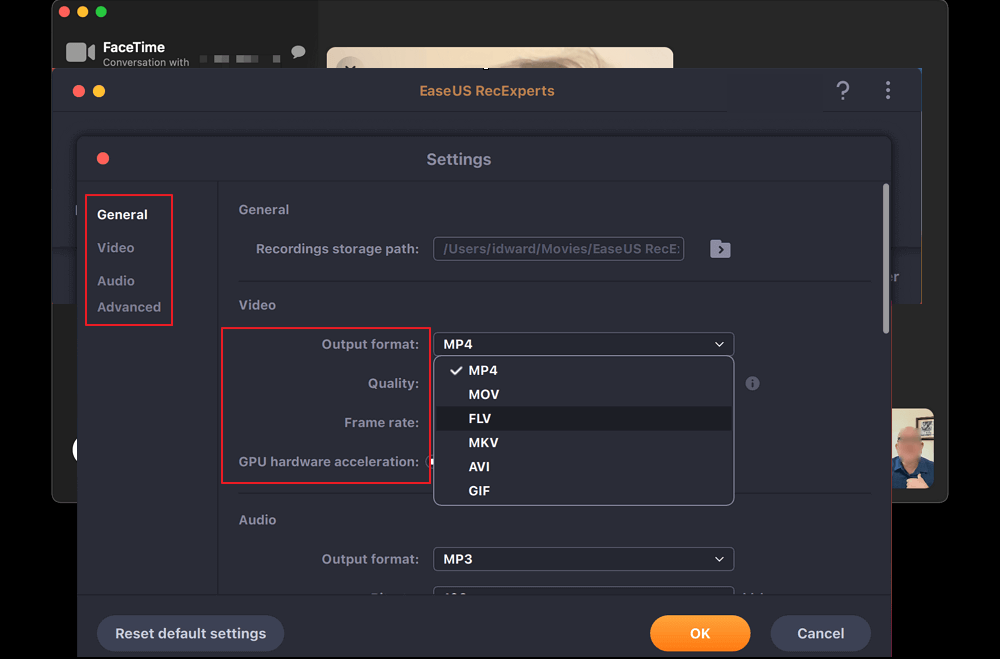
Task: Open the EaseUS RecExperts help question mark
Action: click(842, 91)
